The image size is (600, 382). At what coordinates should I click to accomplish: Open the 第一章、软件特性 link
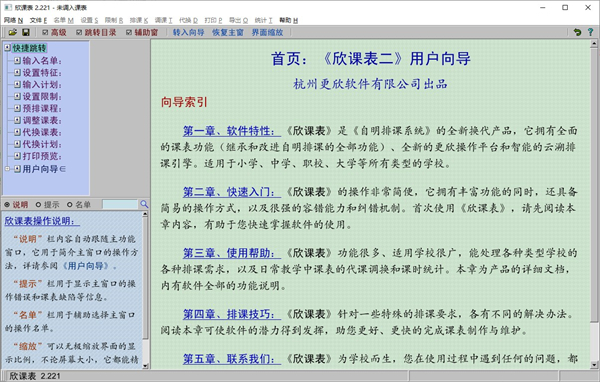232,131
